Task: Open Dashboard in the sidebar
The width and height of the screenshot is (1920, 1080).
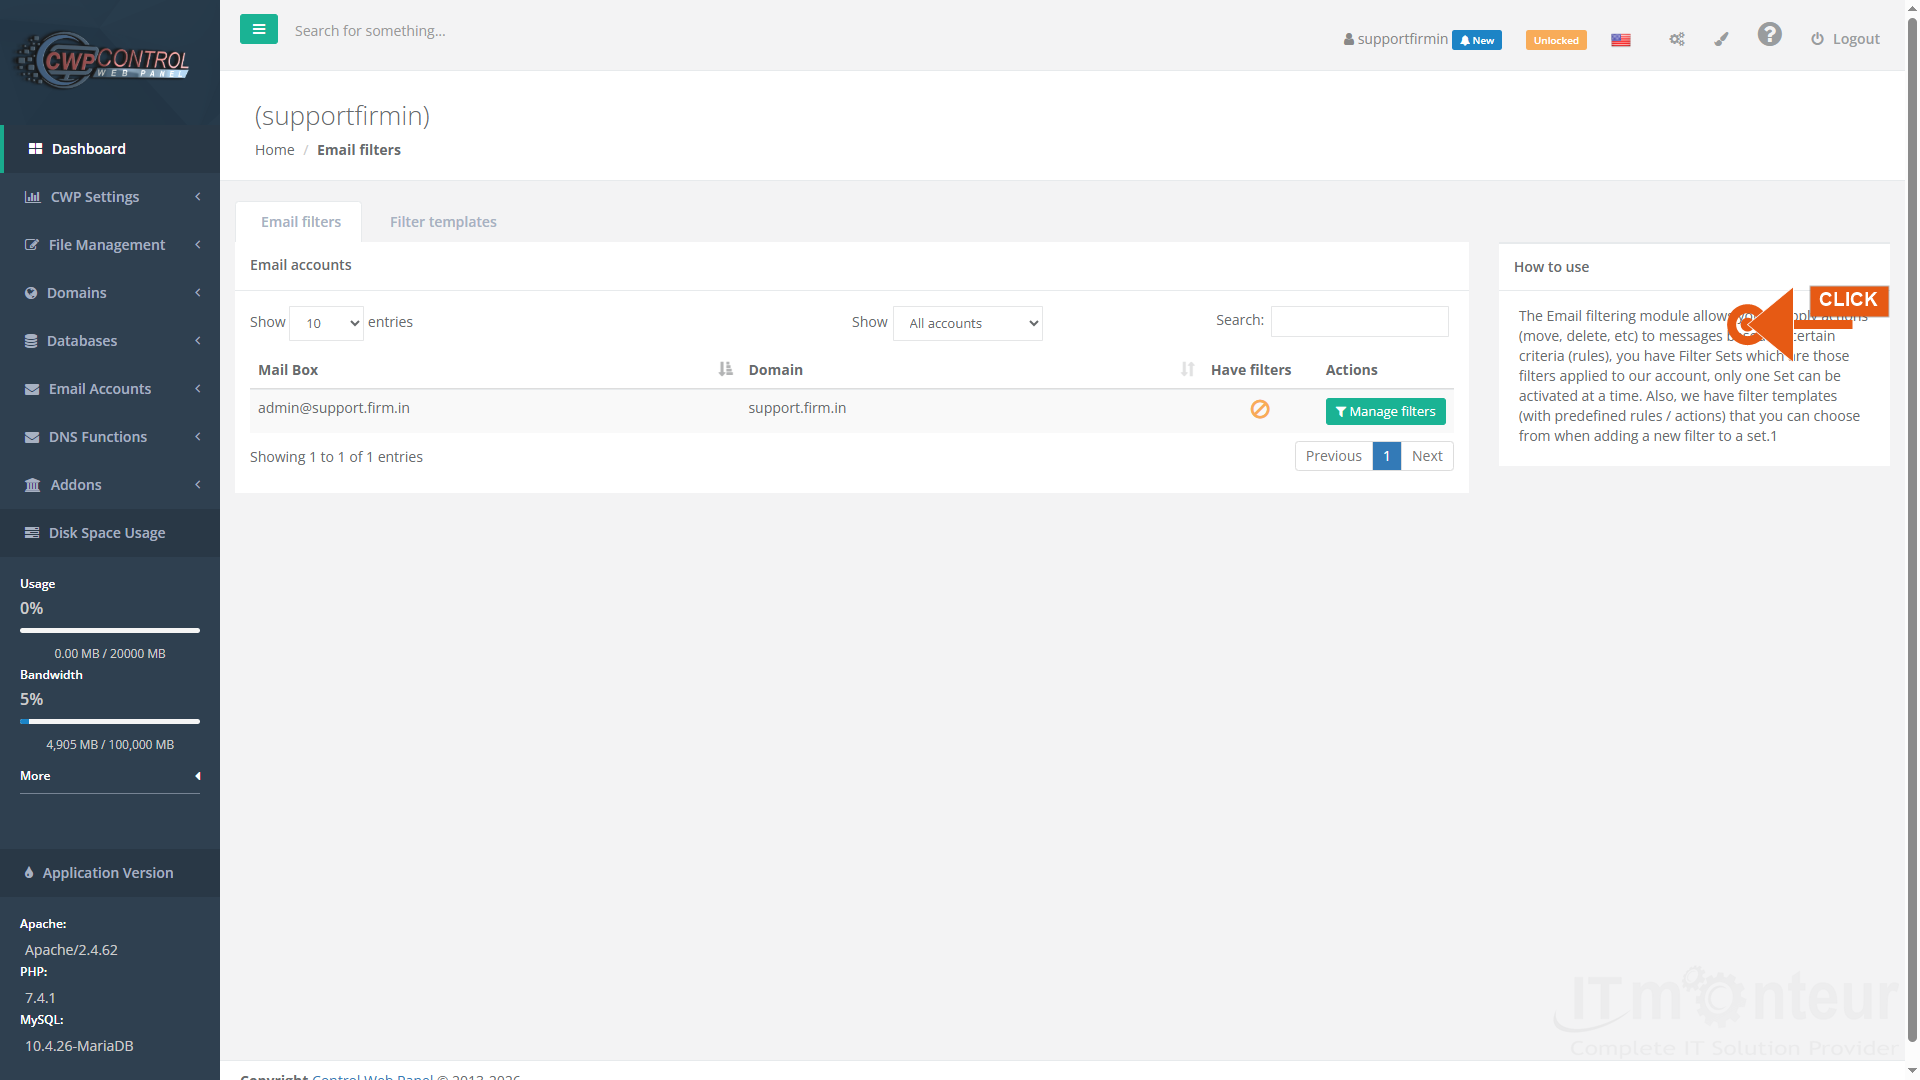Action: tap(110, 149)
